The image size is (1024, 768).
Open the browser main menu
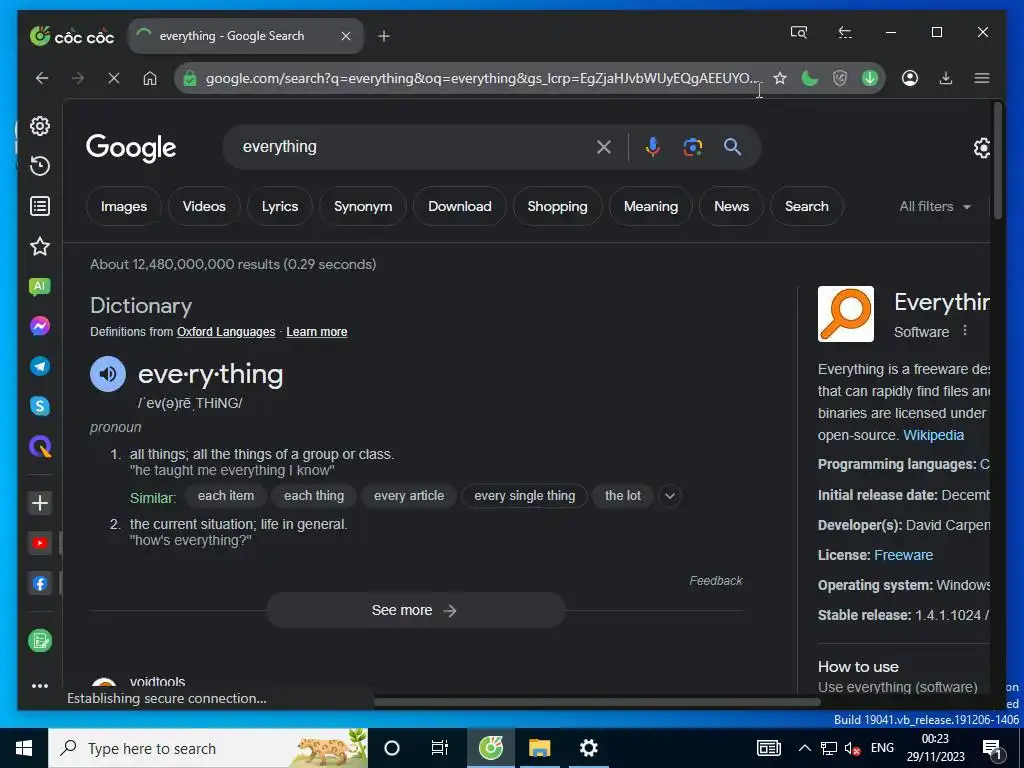[x=982, y=78]
